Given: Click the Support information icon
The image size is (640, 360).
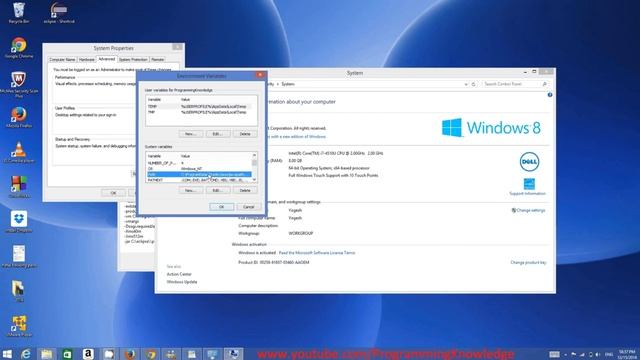Looking at the screenshot, I should [529, 184].
